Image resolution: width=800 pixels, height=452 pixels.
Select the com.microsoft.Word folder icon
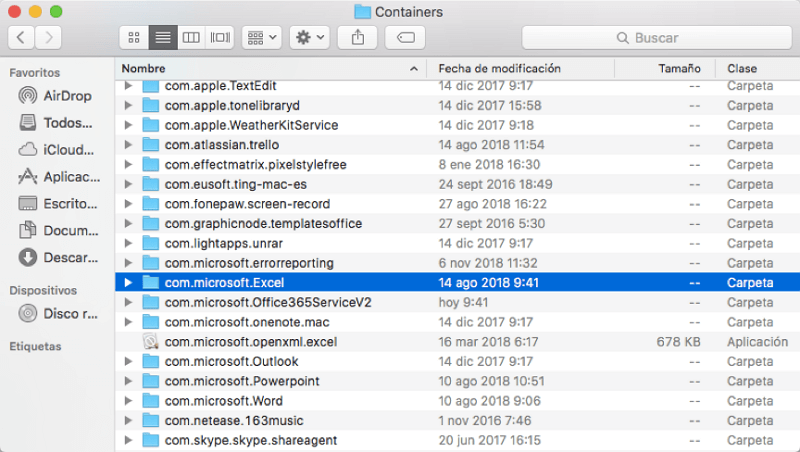pyautogui.click(x=151, y=400)
